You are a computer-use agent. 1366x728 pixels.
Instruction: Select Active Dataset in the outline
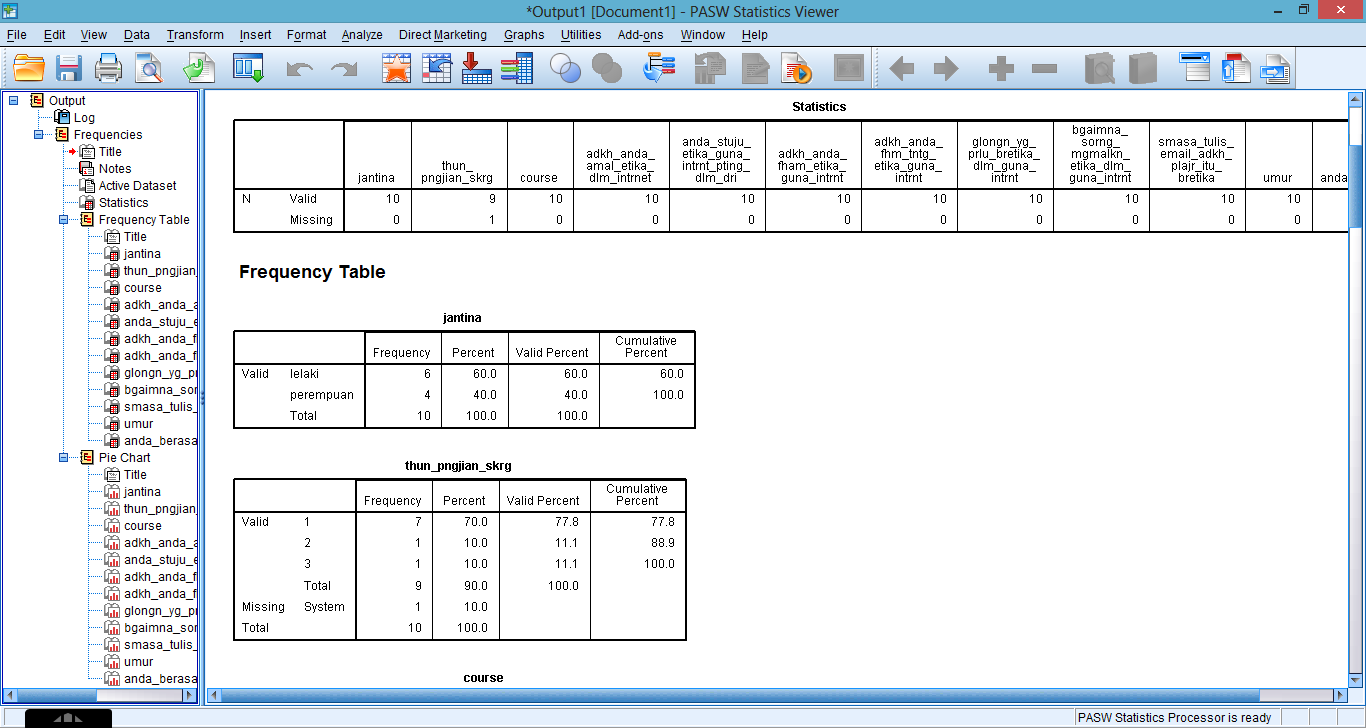[137, 185]
